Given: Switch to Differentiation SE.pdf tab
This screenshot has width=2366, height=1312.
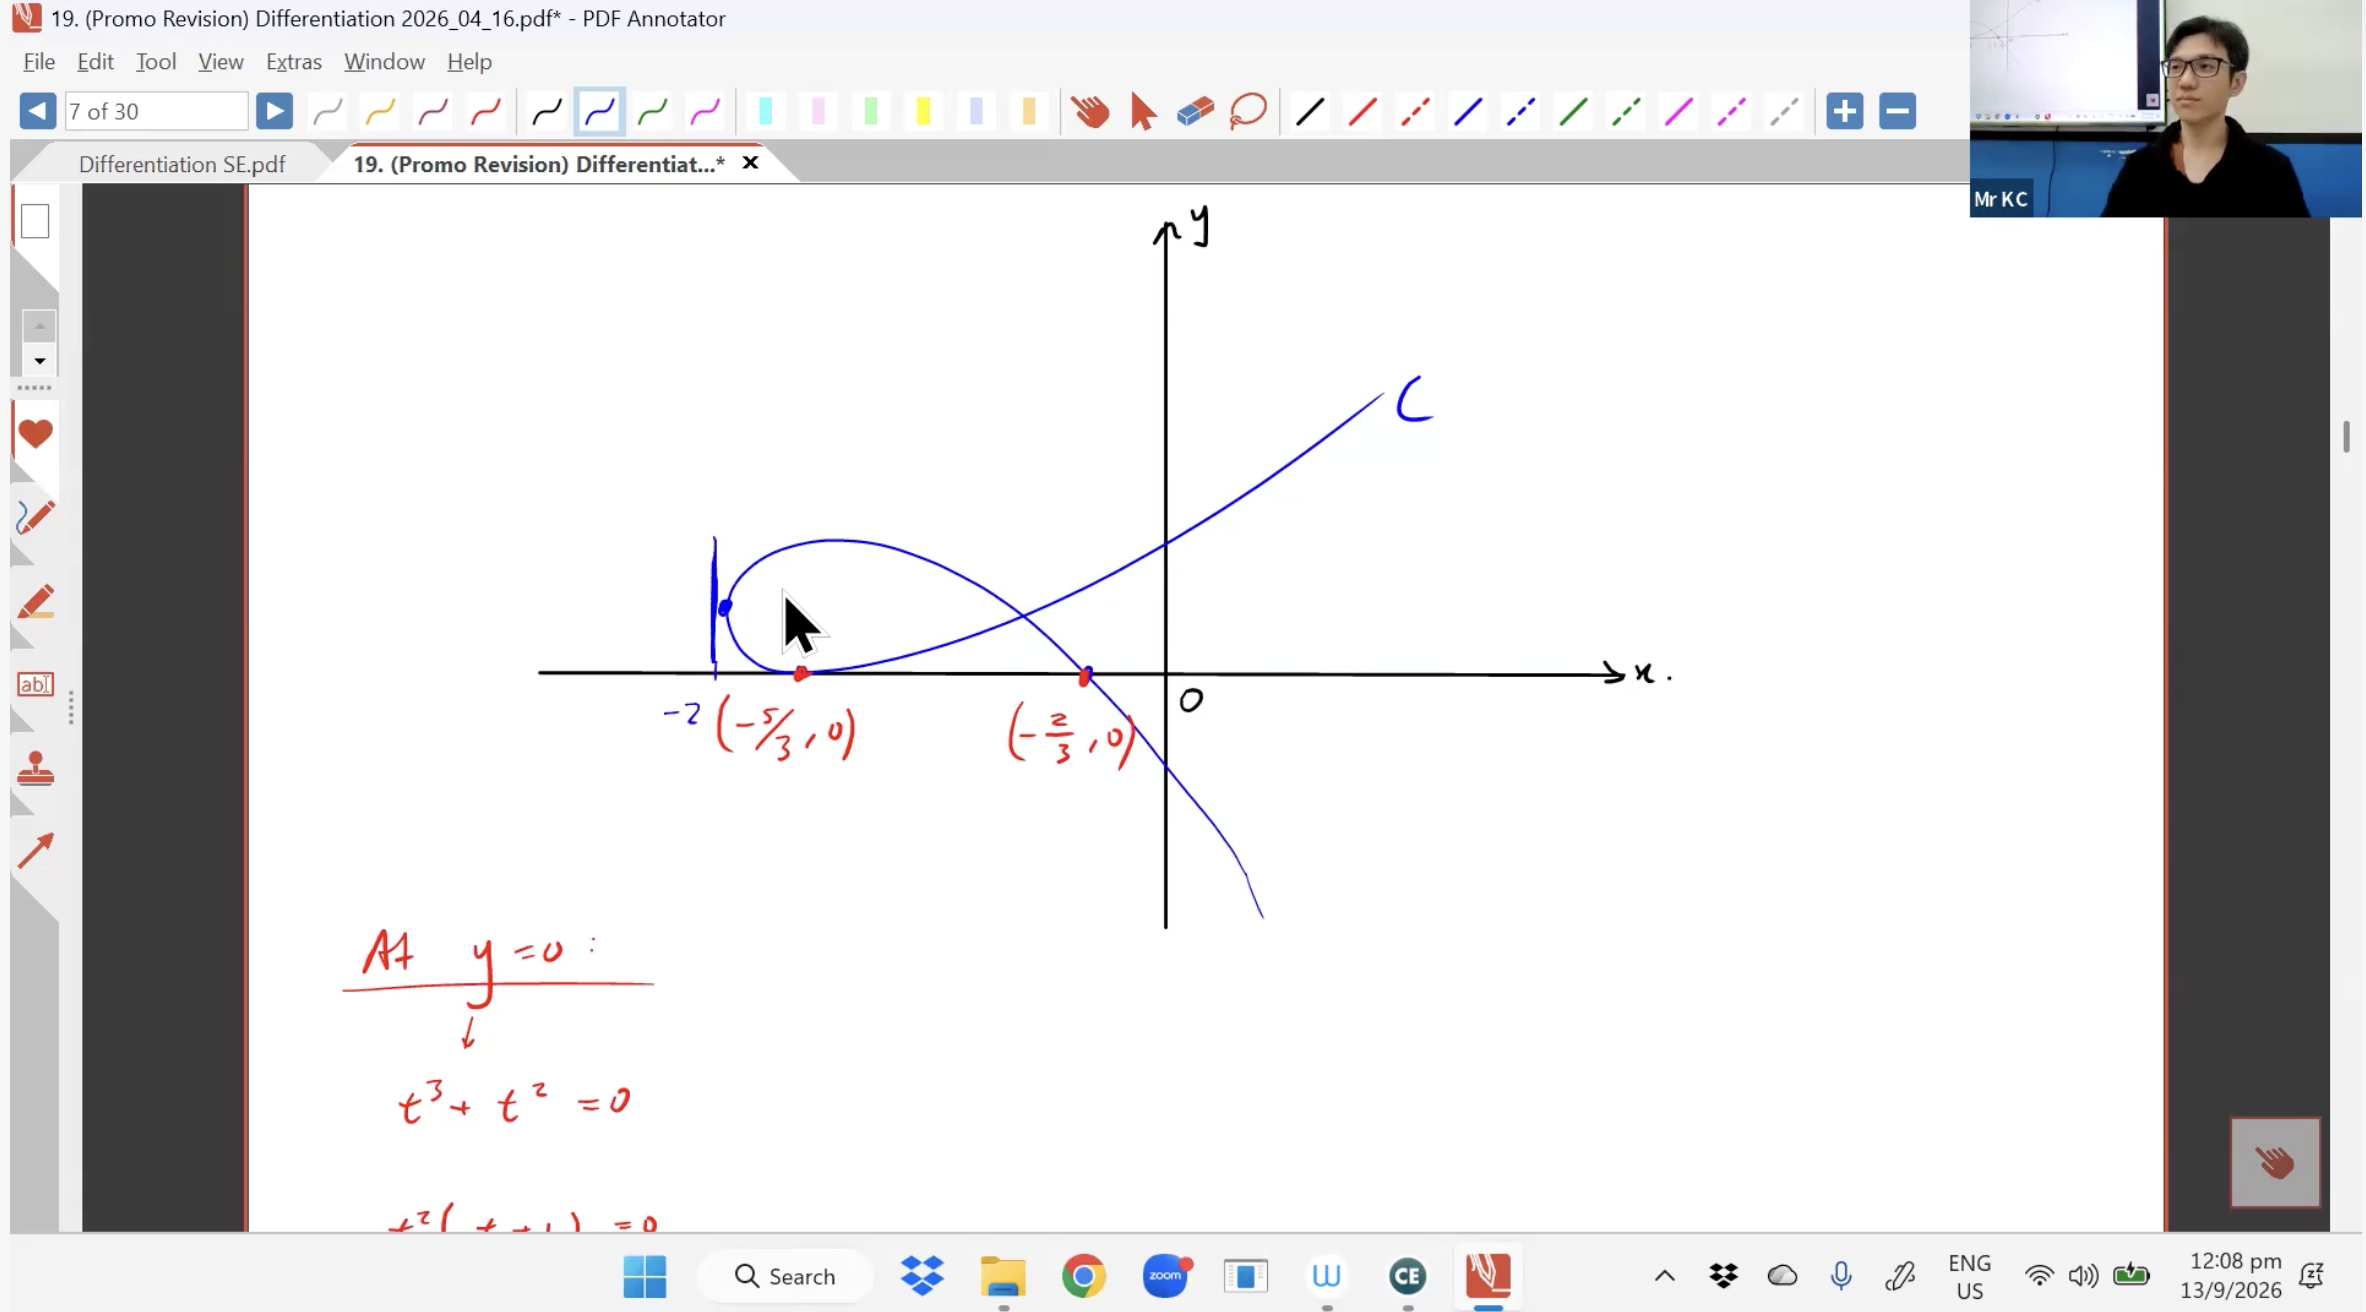Looking at the screenshot, I should (x=182, y=164).
